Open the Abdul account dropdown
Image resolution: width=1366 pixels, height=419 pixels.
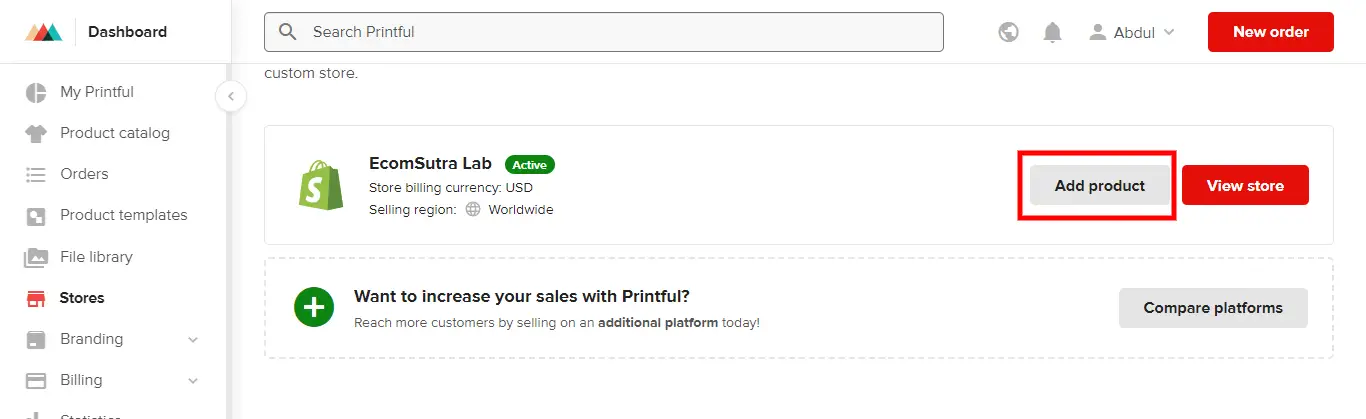pos(1132,32)
